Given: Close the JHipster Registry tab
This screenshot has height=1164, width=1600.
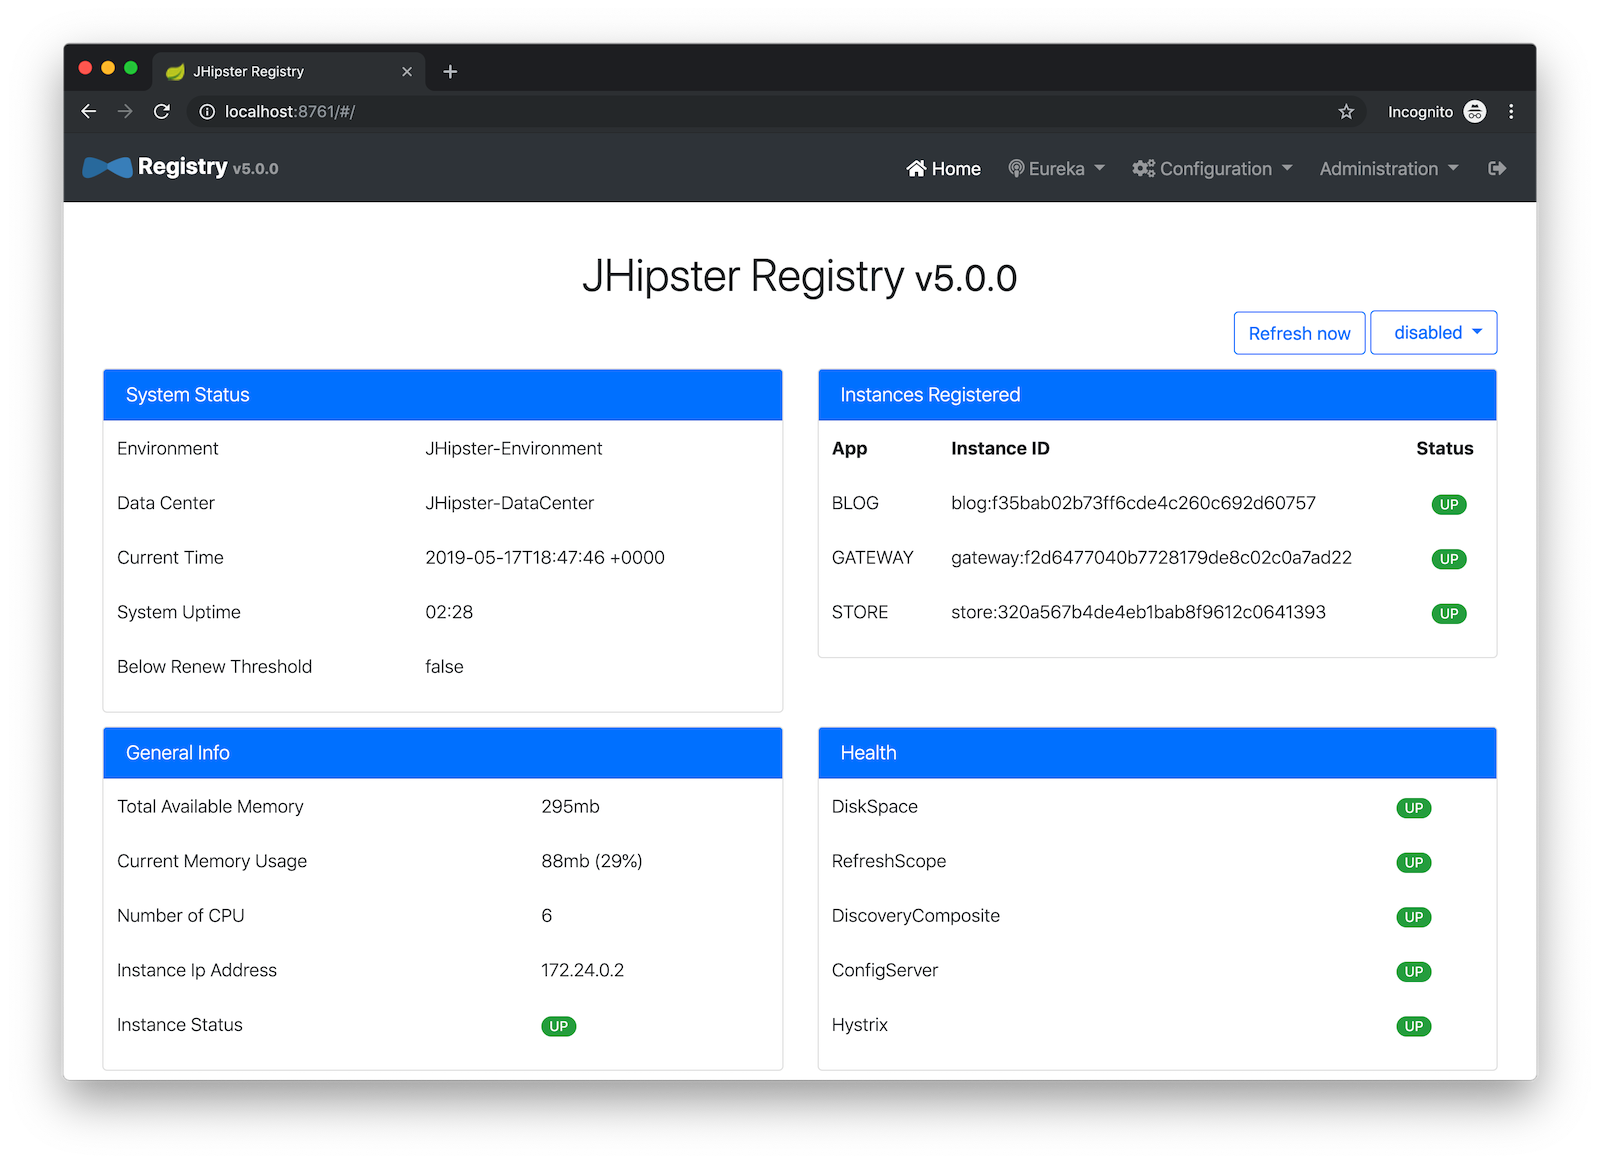Looking at the screenshot, I should [x=407, y=72].
